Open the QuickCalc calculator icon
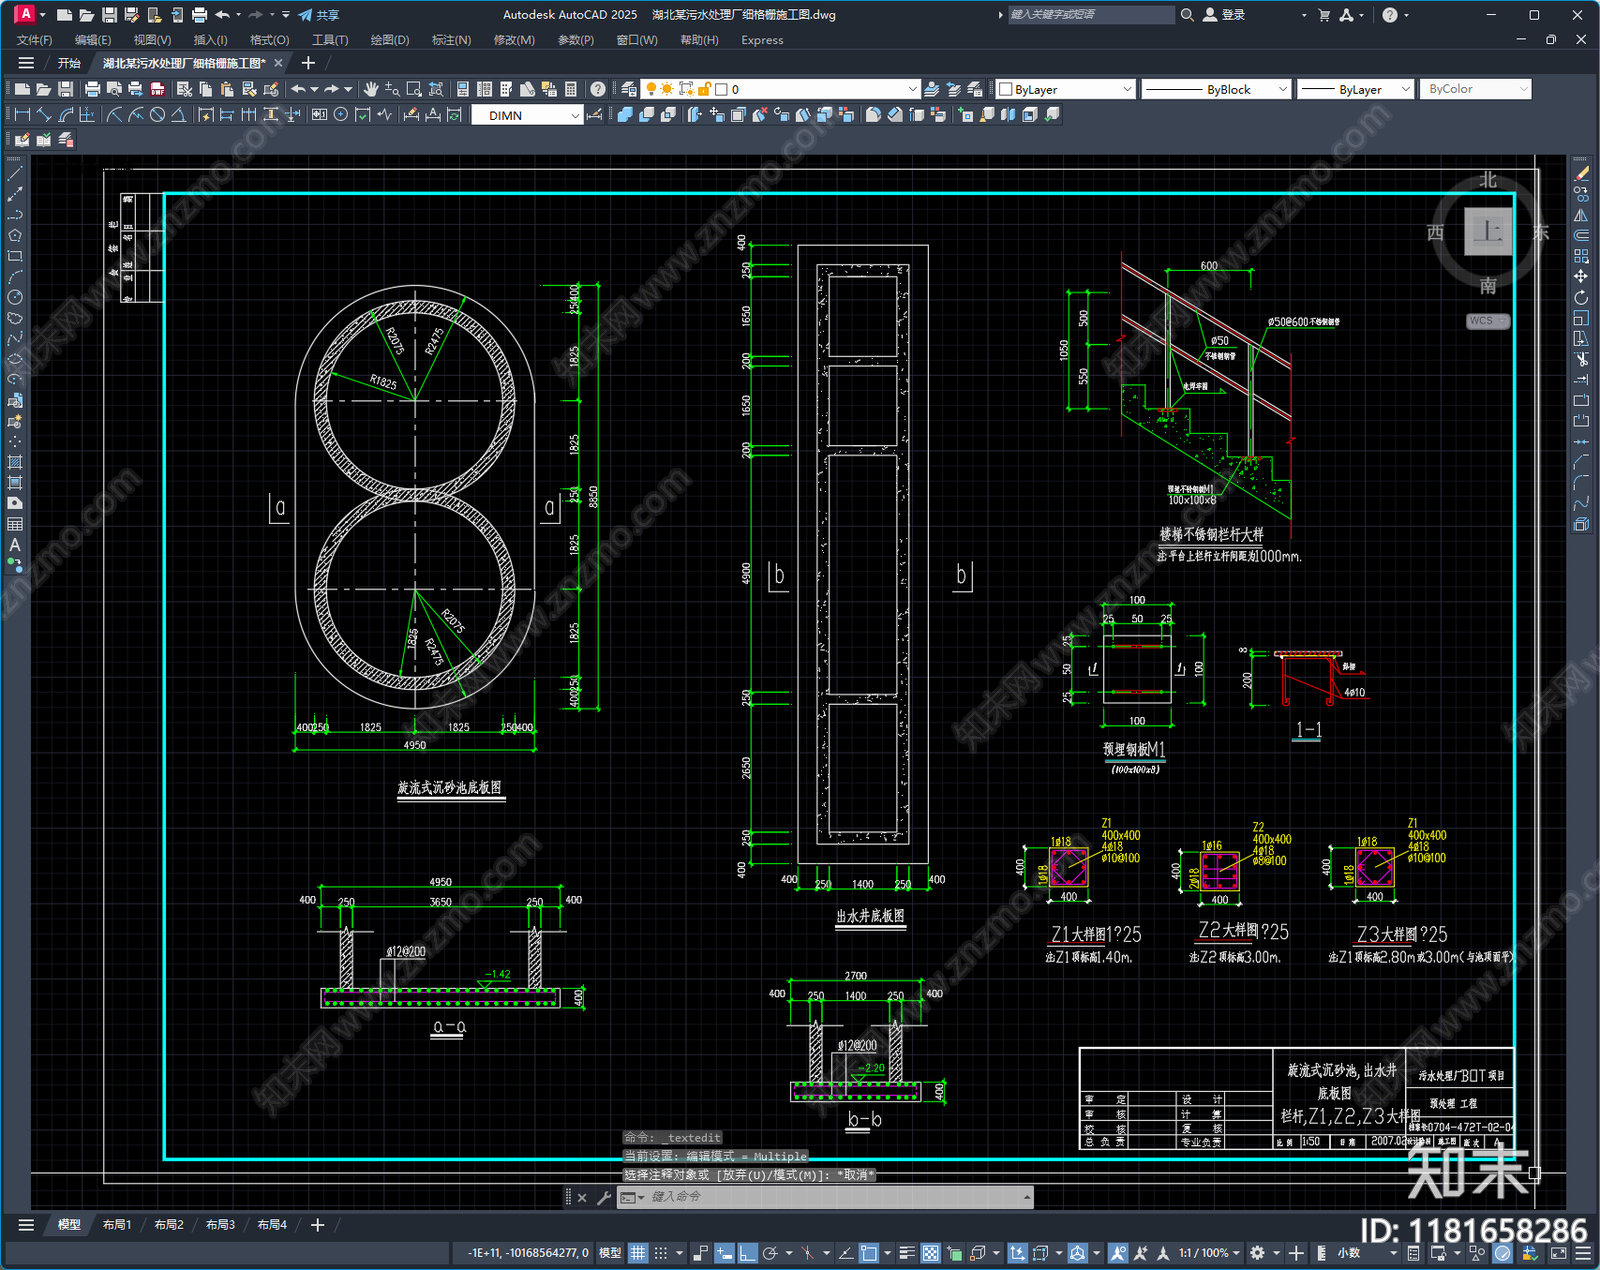The height and width of the screenshot is (1270, 1600). 571,89
